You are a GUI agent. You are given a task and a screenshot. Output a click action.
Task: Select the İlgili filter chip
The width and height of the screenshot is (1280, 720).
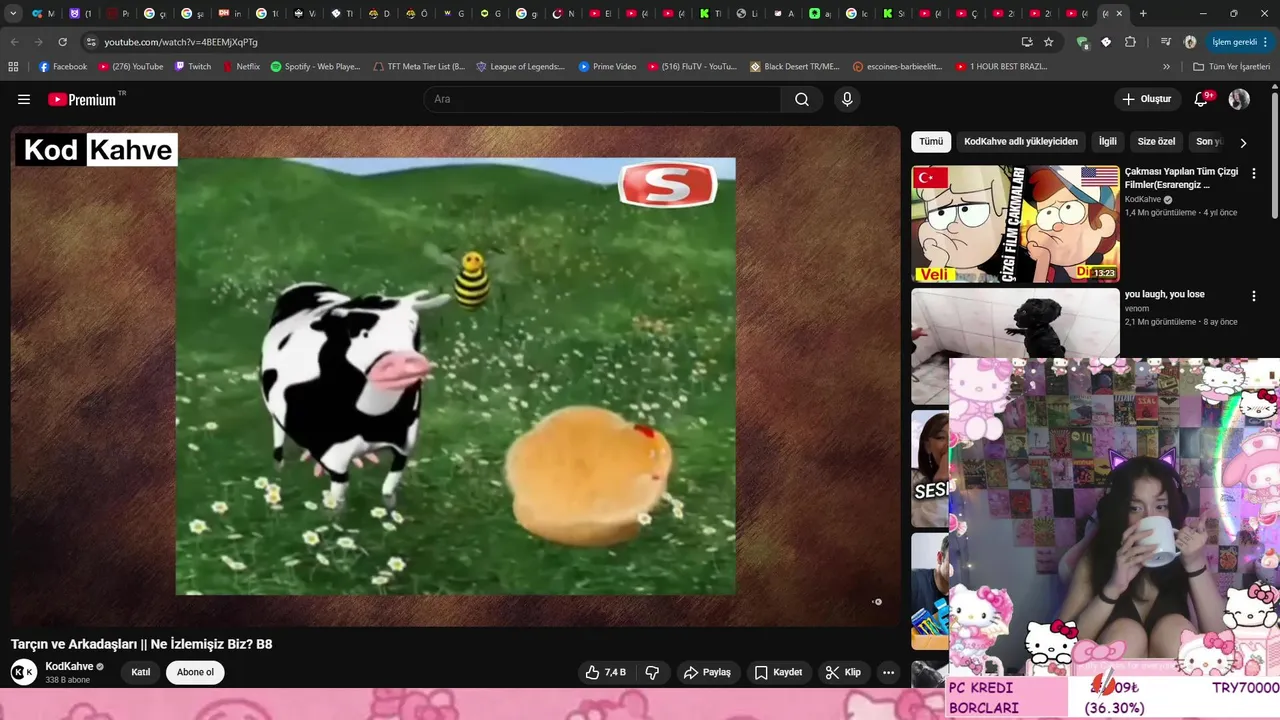1108,142
